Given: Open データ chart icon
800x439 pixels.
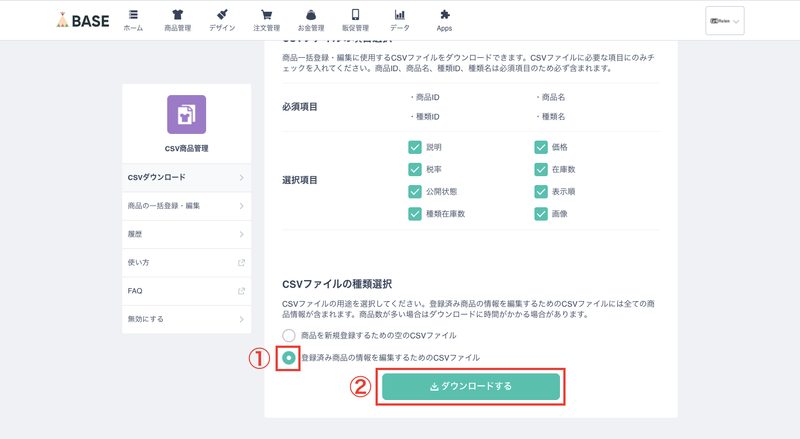Looking at the screenshot, I should [x=399, y=14].
